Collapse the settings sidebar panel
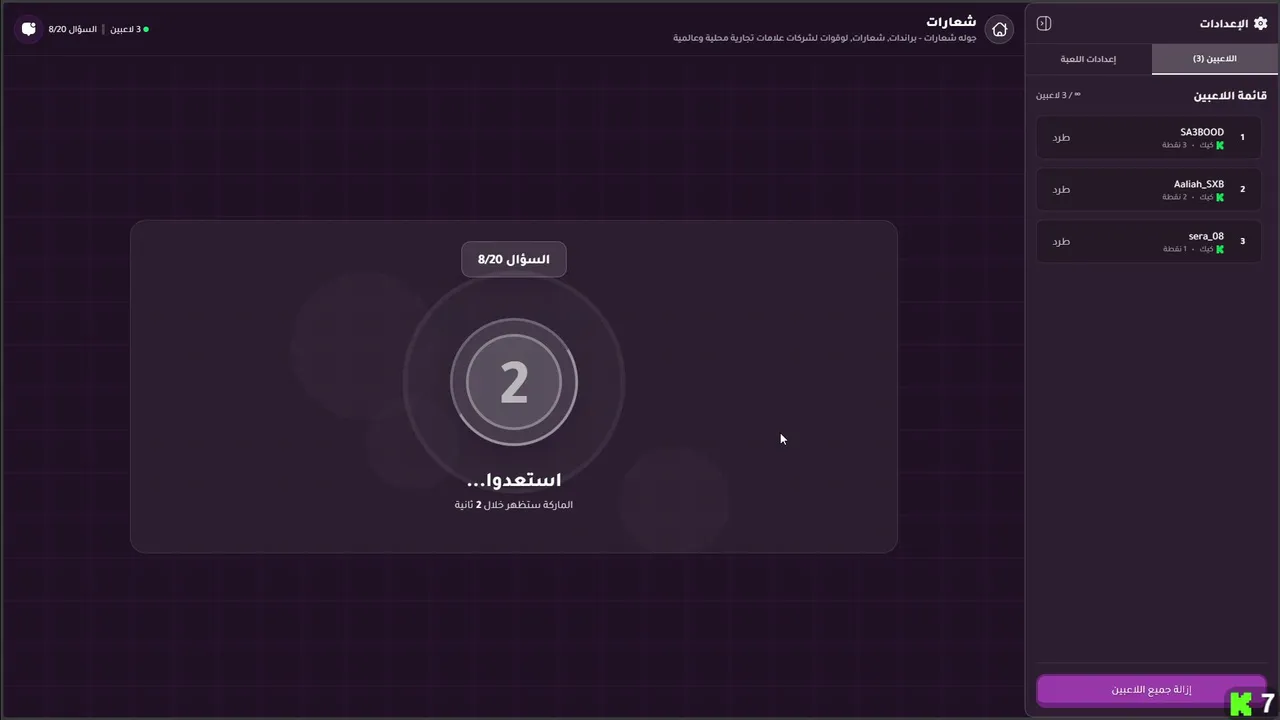This screenshot has height=720, width=1280. pos(1044,23)
